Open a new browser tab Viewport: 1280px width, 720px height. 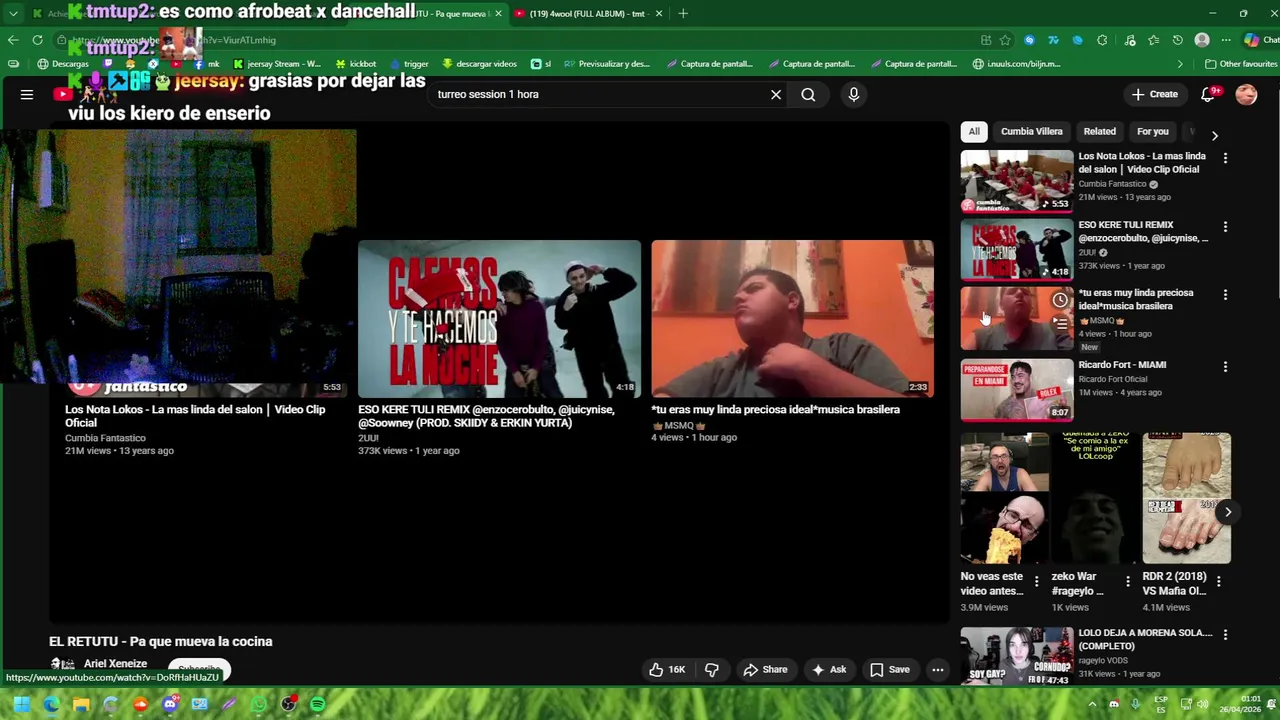tap(683, 13)
